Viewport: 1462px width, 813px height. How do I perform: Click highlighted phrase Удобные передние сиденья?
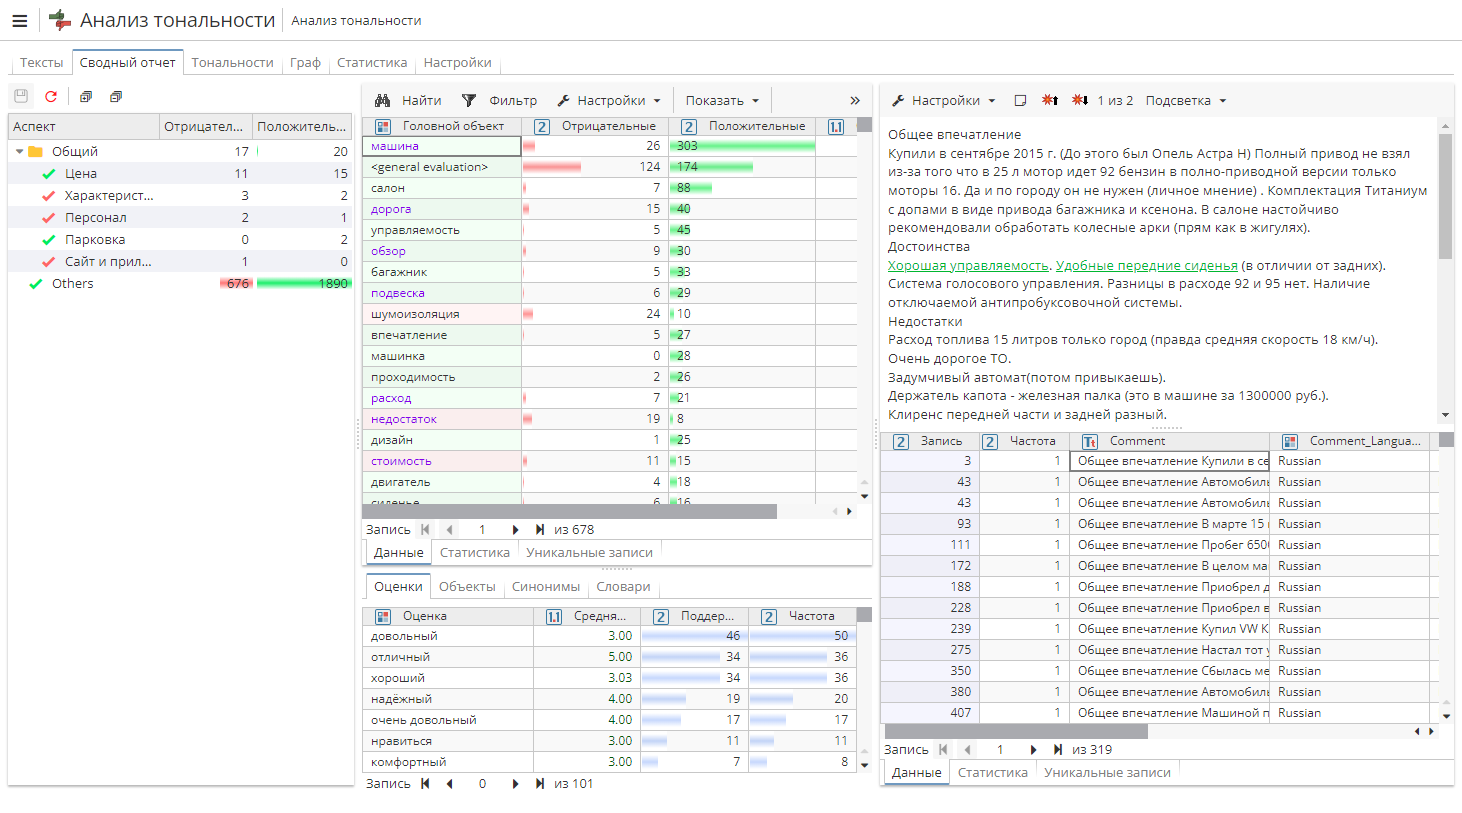click(1147, 265)
